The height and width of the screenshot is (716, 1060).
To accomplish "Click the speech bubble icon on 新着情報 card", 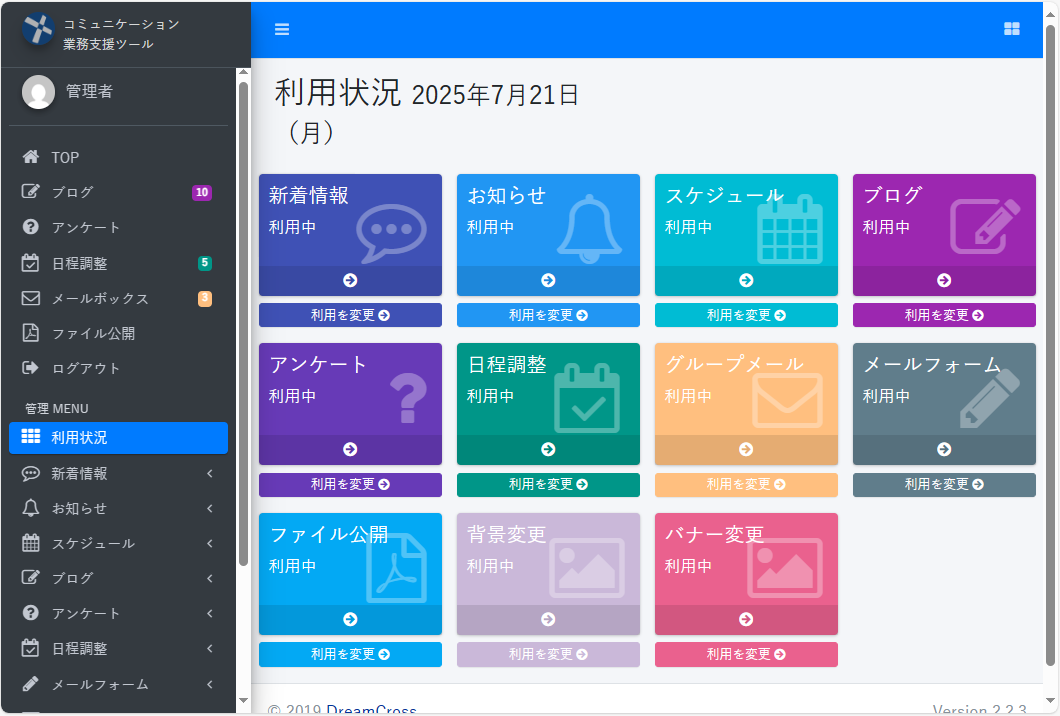I will (391, 233).
